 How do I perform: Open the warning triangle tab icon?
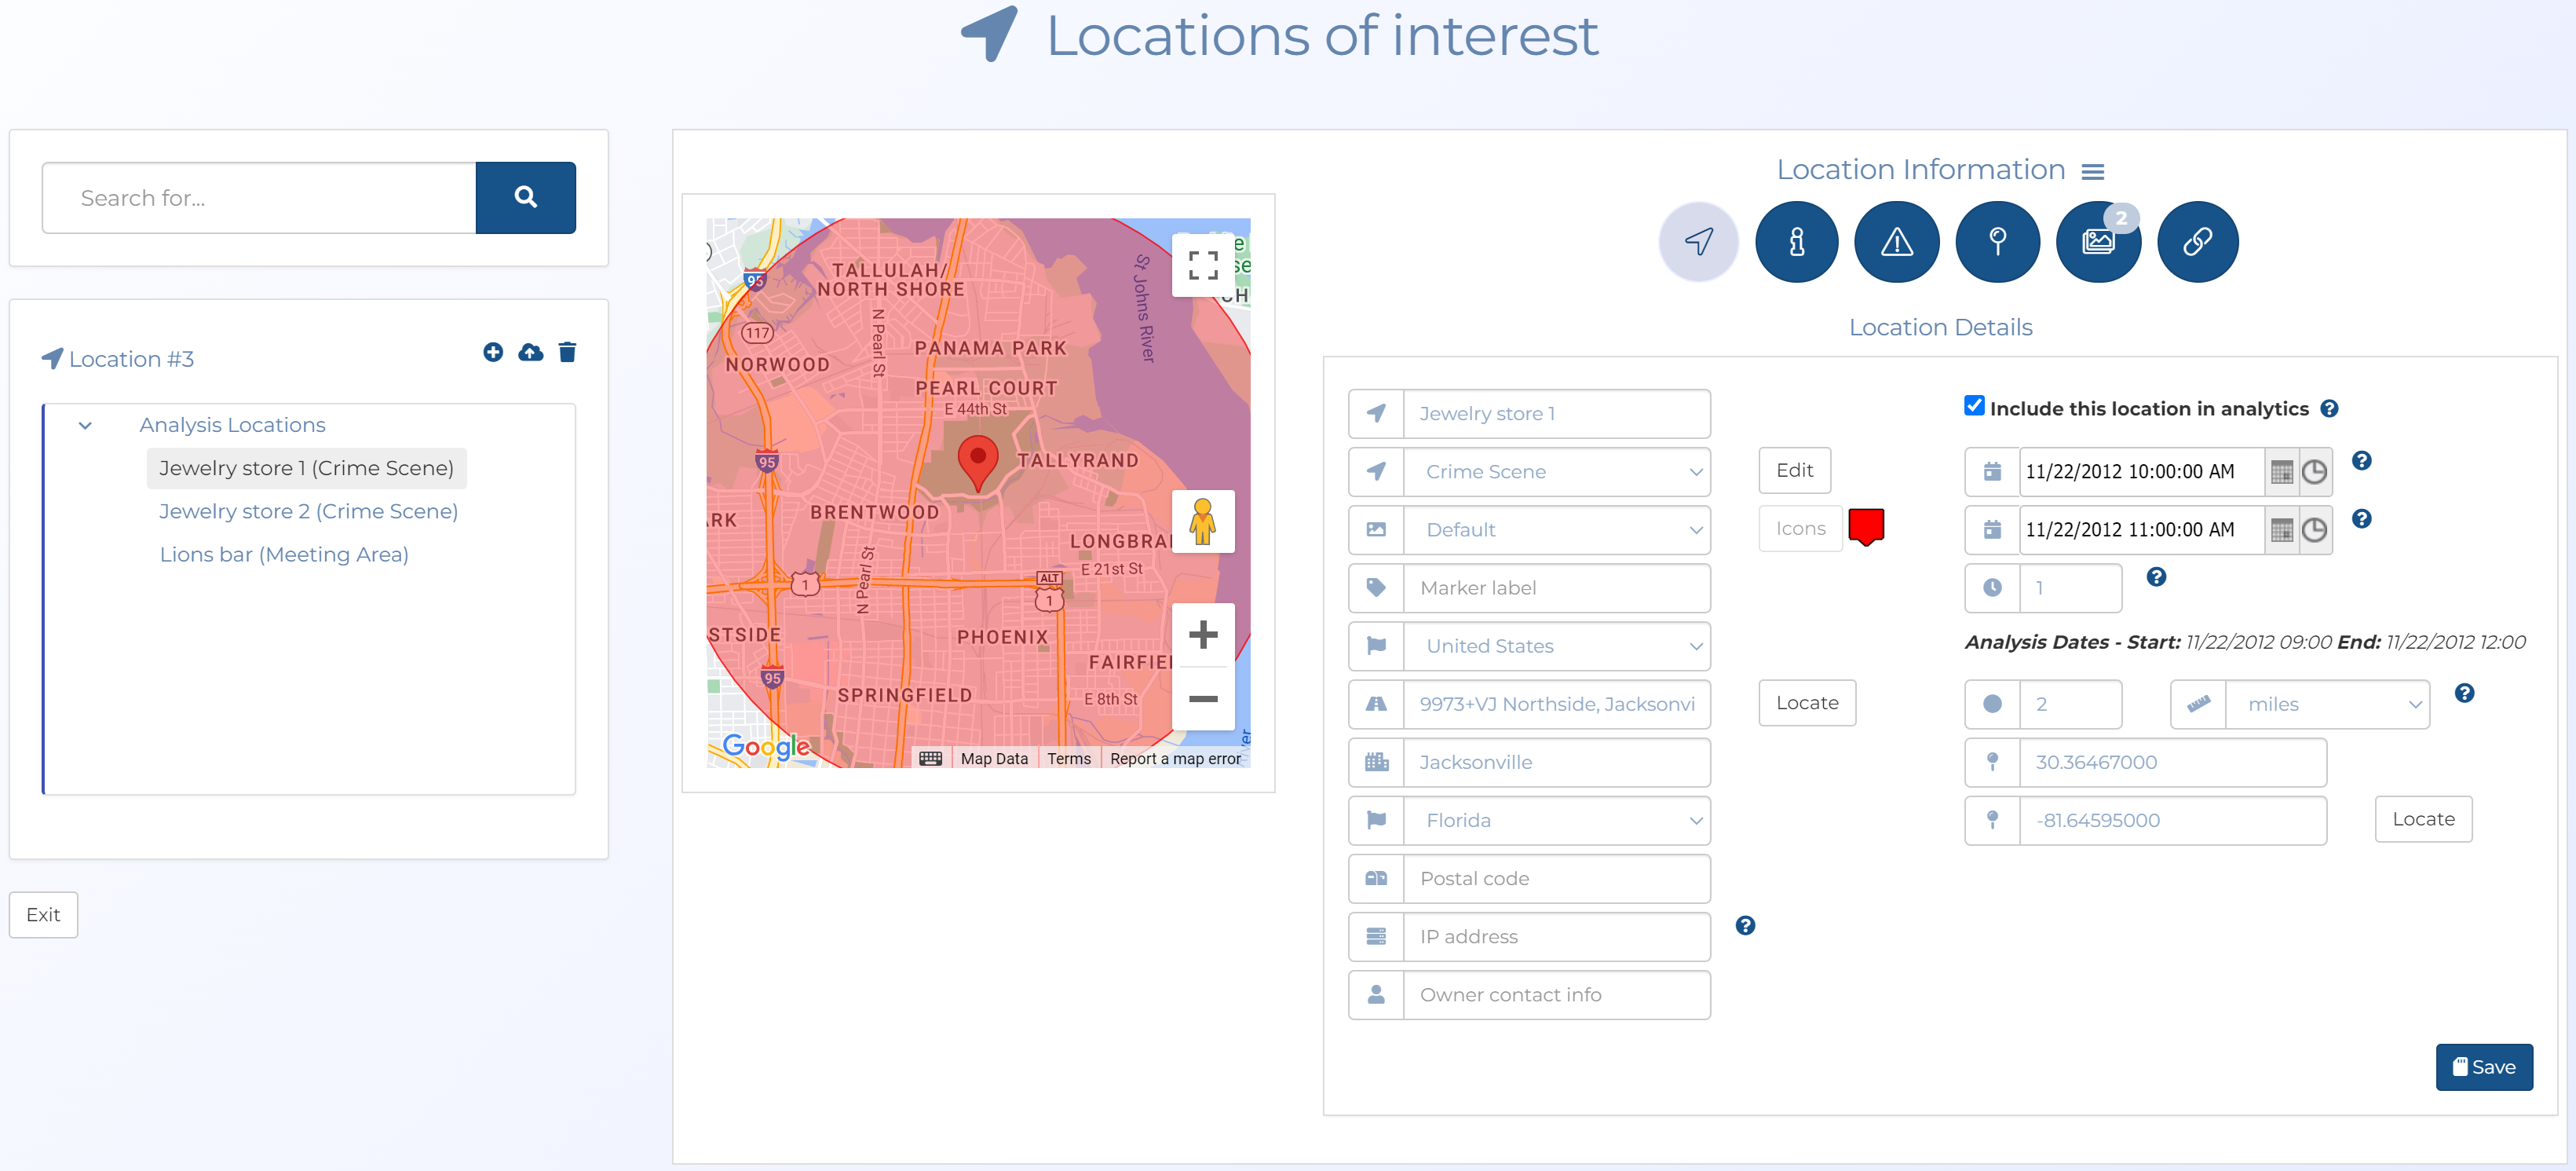click(x=1896, y=242)
